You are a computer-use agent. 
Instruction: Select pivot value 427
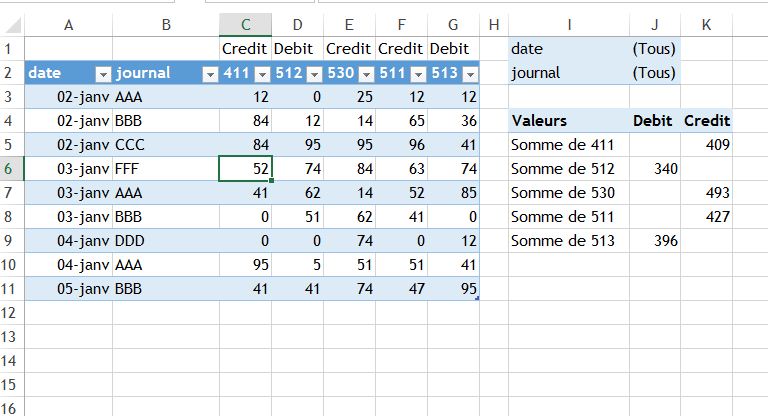(706, 217)
